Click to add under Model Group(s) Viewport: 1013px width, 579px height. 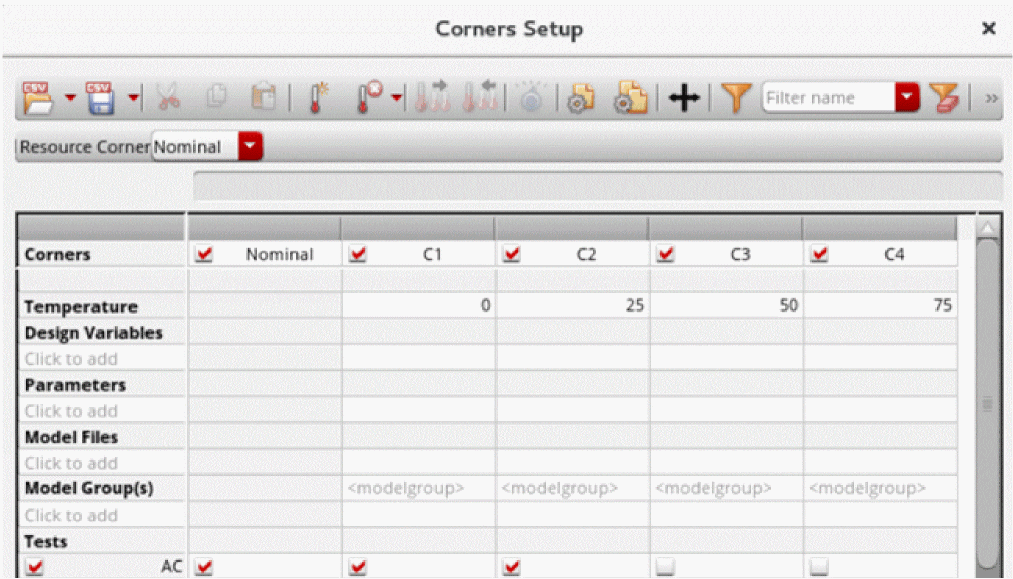tap(71, 516)
